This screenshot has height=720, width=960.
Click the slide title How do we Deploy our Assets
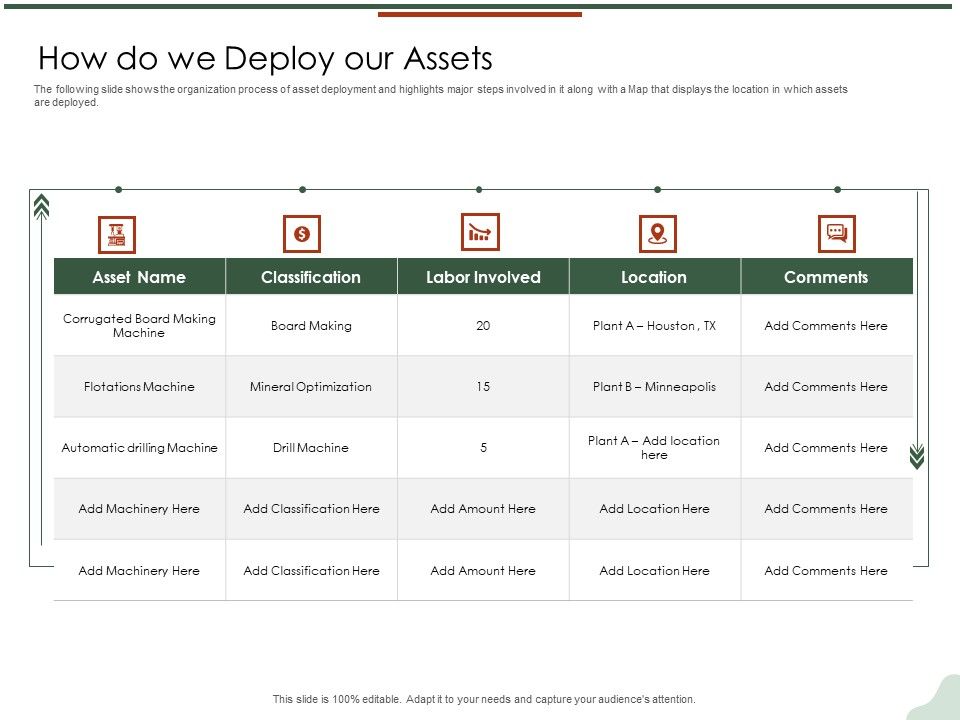coord(265,59)
